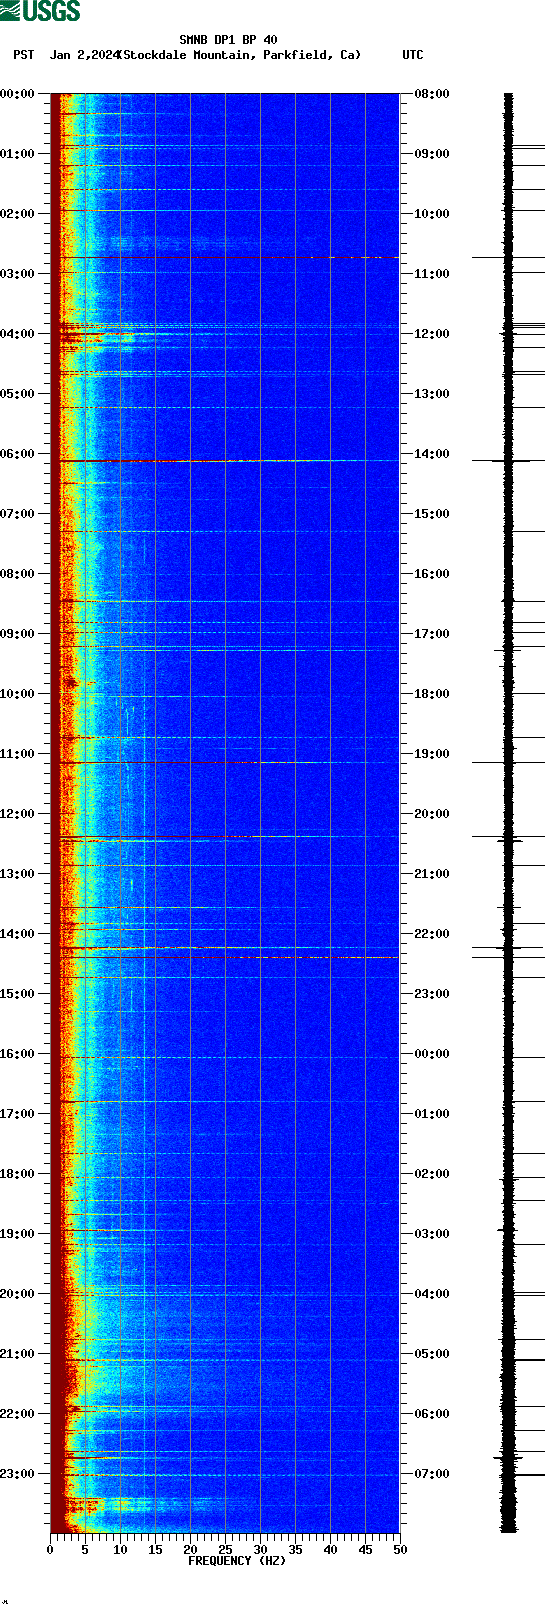Click the PST '21:00' time label
Screen dimensions: 552x1613
pos(18,1354)
